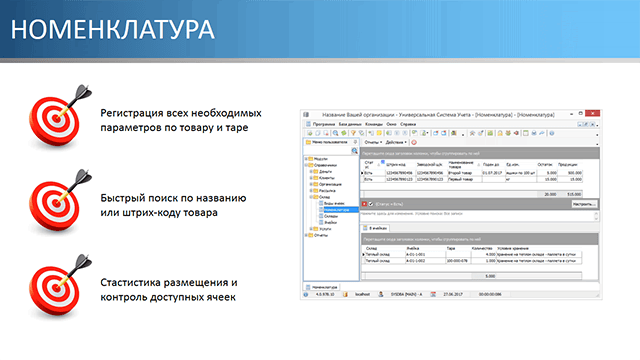Click the orange funnel filter toolbar icon

click(353, 133)
